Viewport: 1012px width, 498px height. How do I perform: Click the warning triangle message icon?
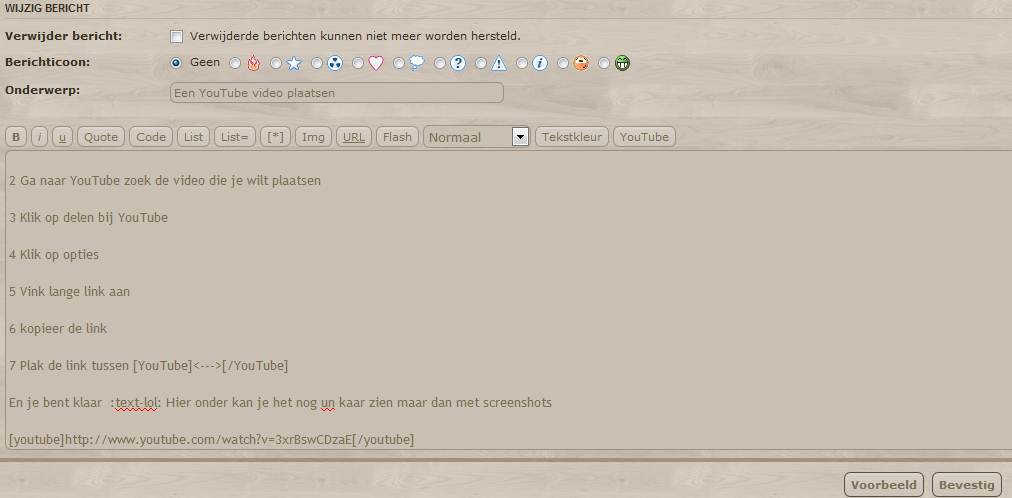pos(499,63)
